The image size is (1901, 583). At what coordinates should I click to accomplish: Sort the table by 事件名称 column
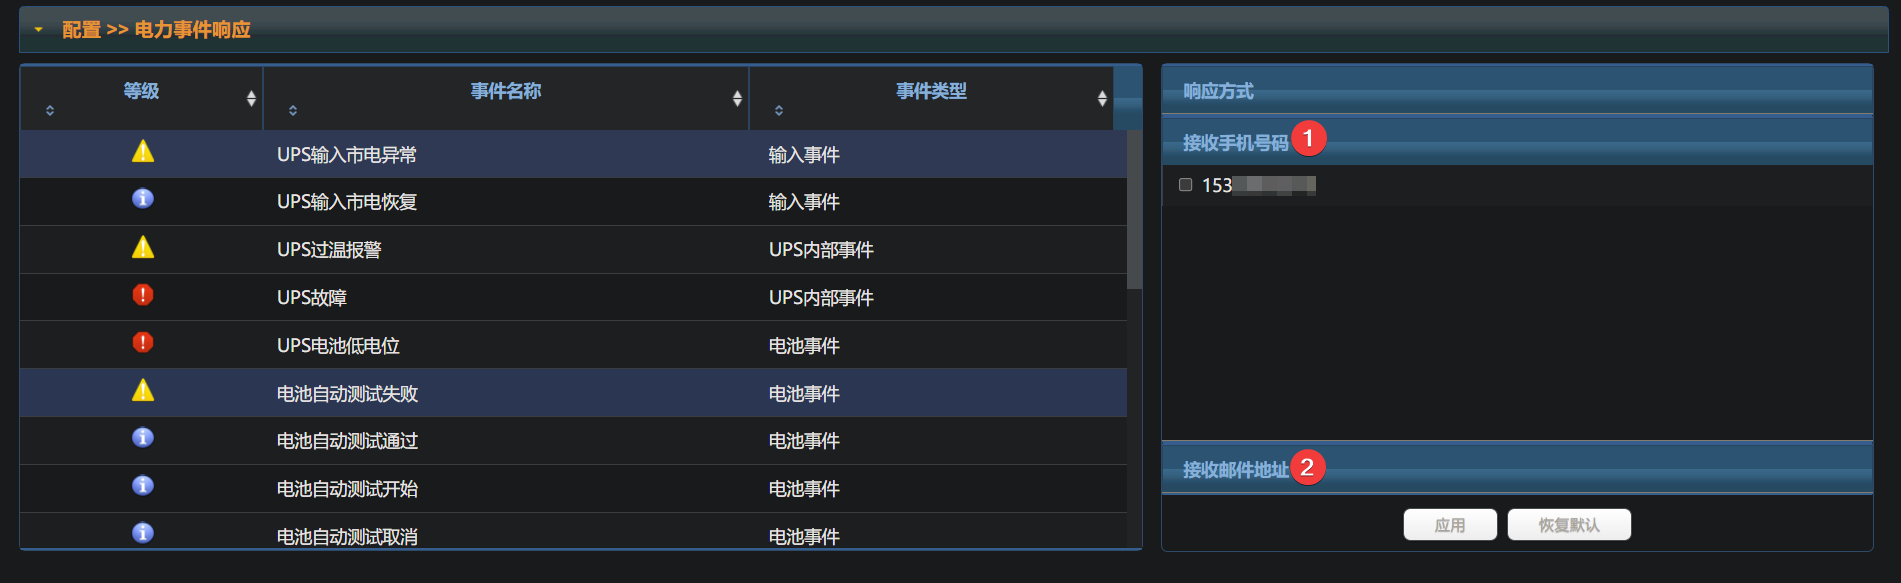coord(505,92)
